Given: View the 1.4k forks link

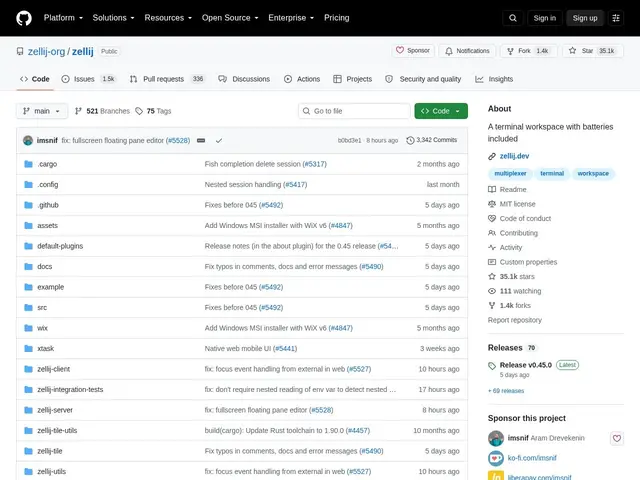Looking at the screenshot, I should tap(509, 305).
